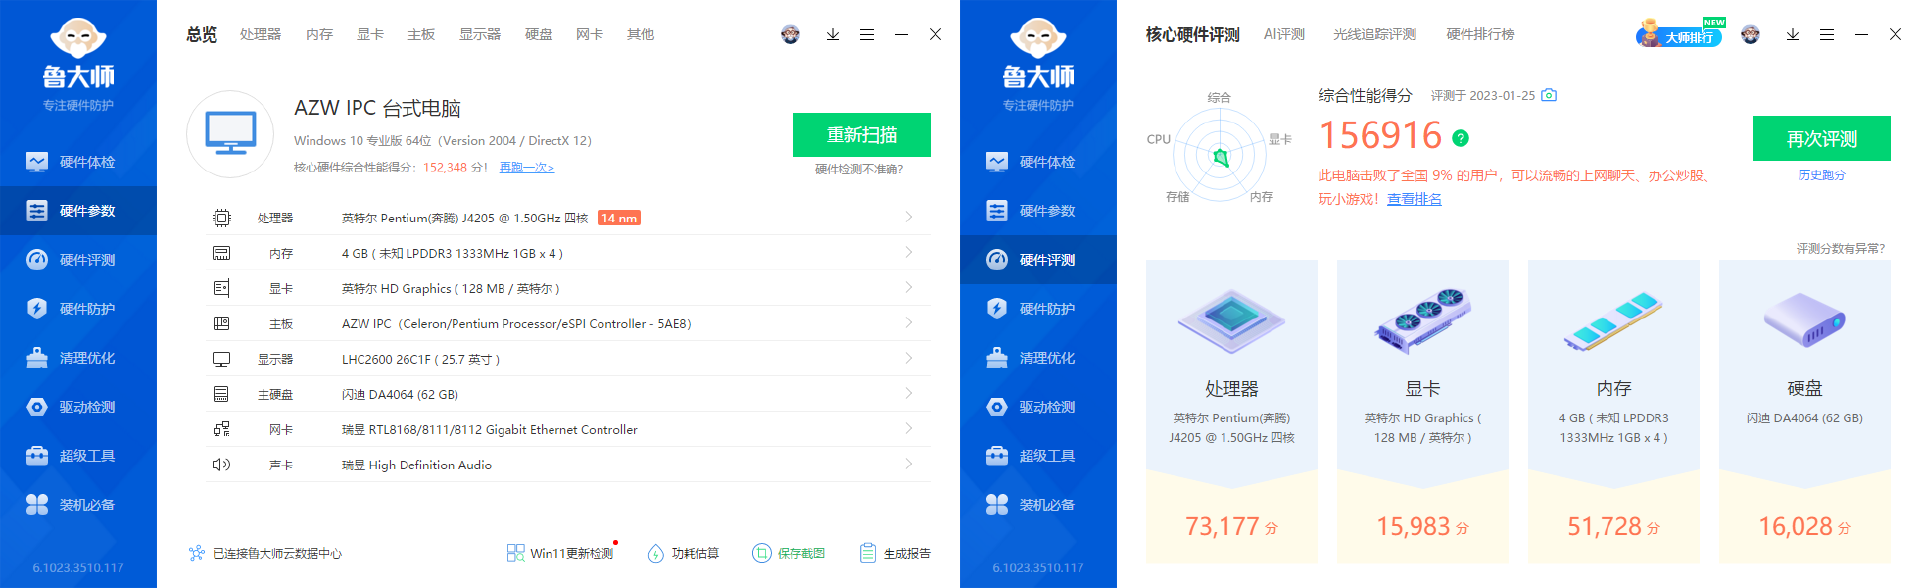Click the 硬盘 score card showing 16,028
Screen dimensions: 1920x588
coord(1805,412)
